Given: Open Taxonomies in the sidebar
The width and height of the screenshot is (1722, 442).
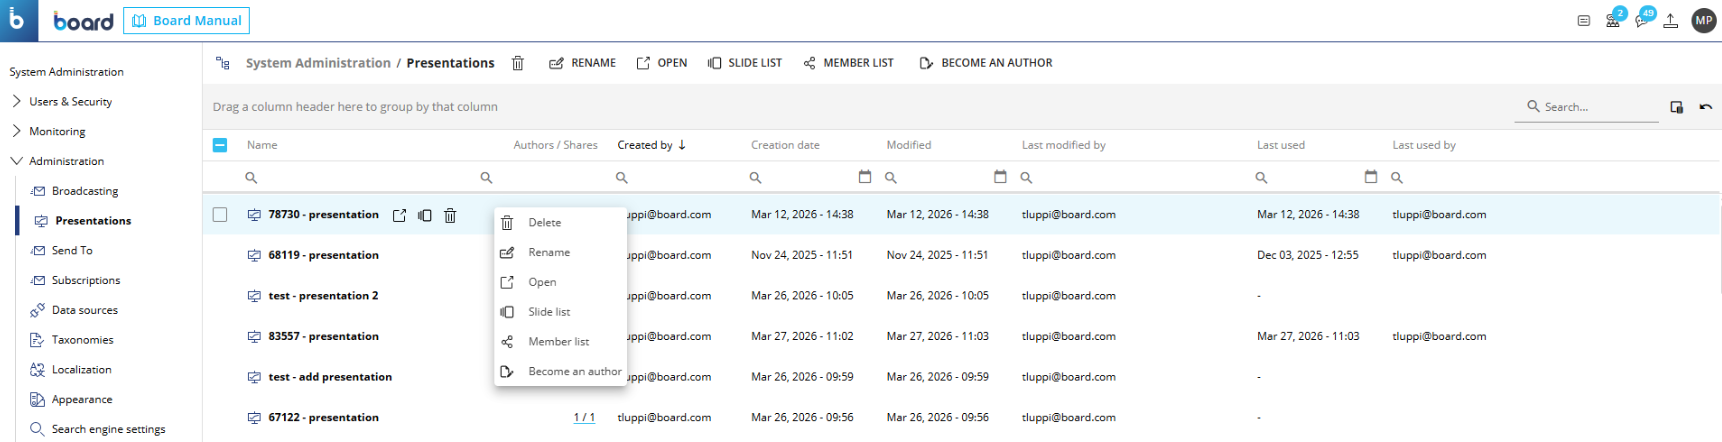Looking at the screenshot, I should (83, 340).
